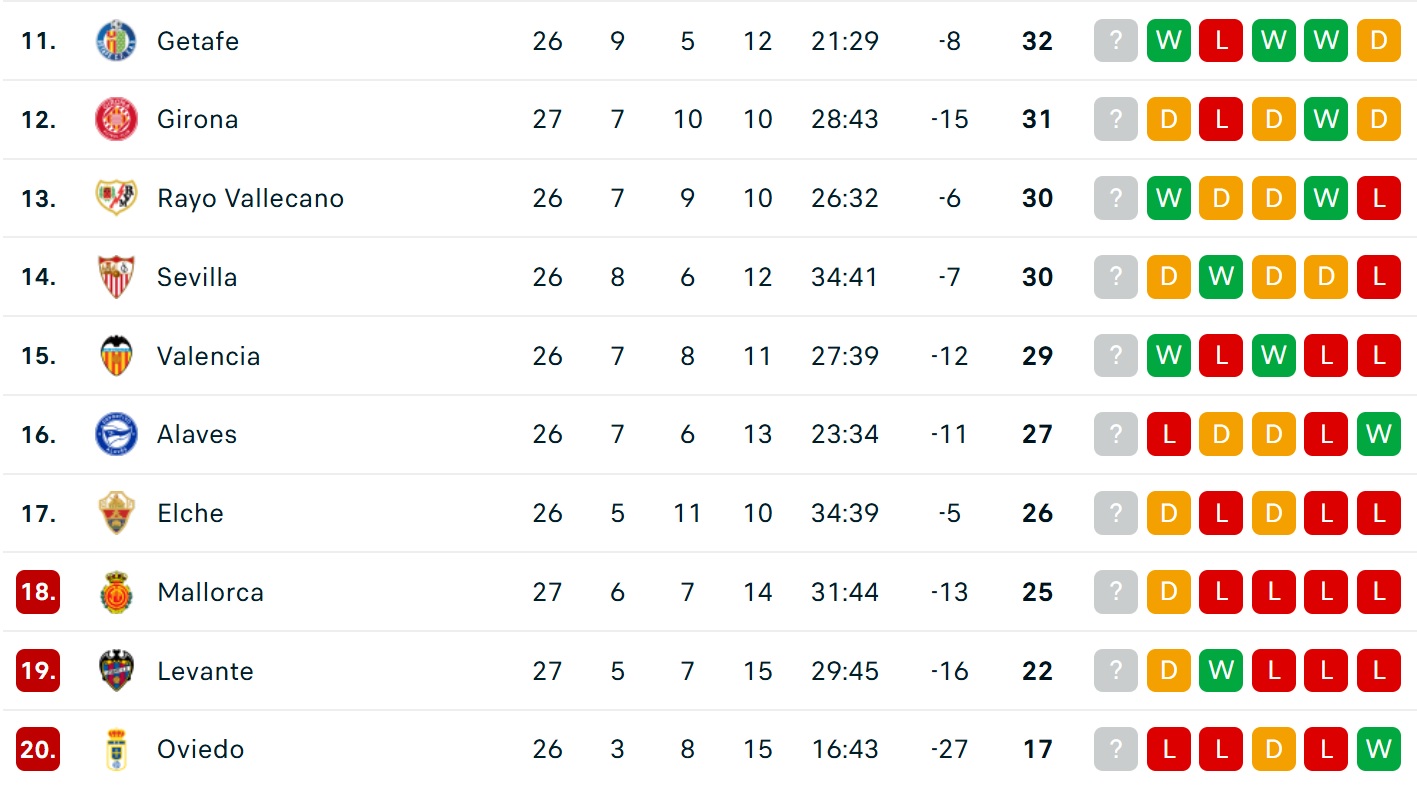The image size is (1417, 788).
Task: Click the Mallorca club crest icon
Action: coord(116,592)
